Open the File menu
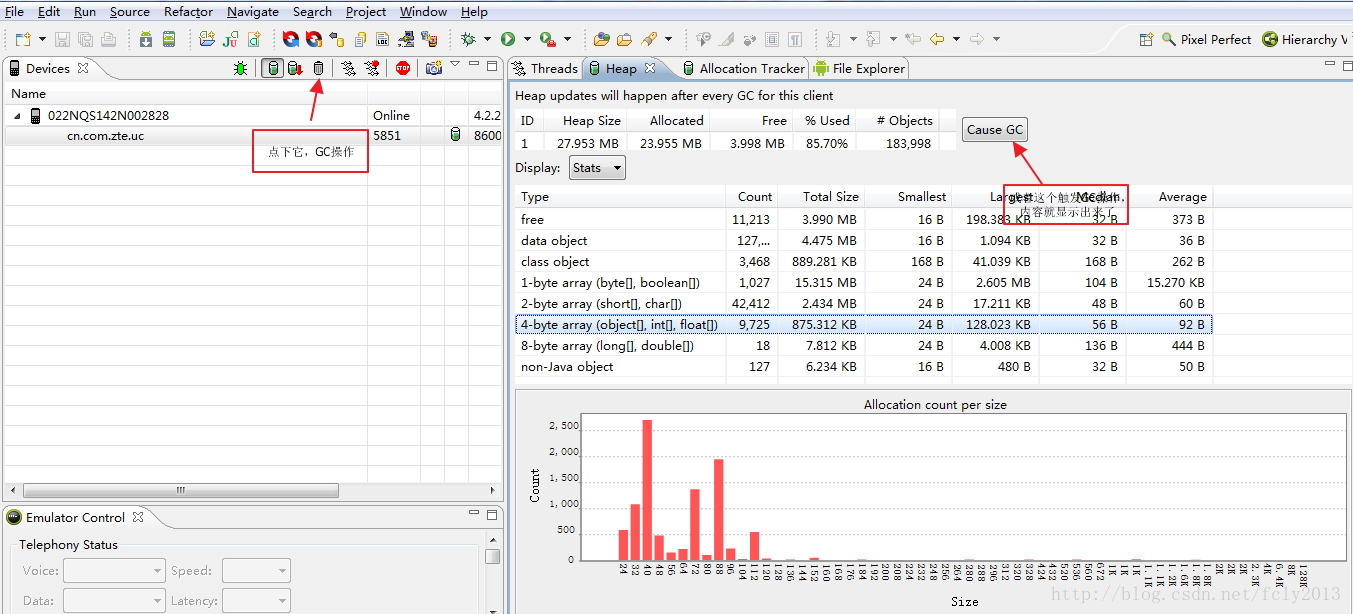Image resolution: width=1353 pixels, height=614 pixels. click(x=14, y=12)
